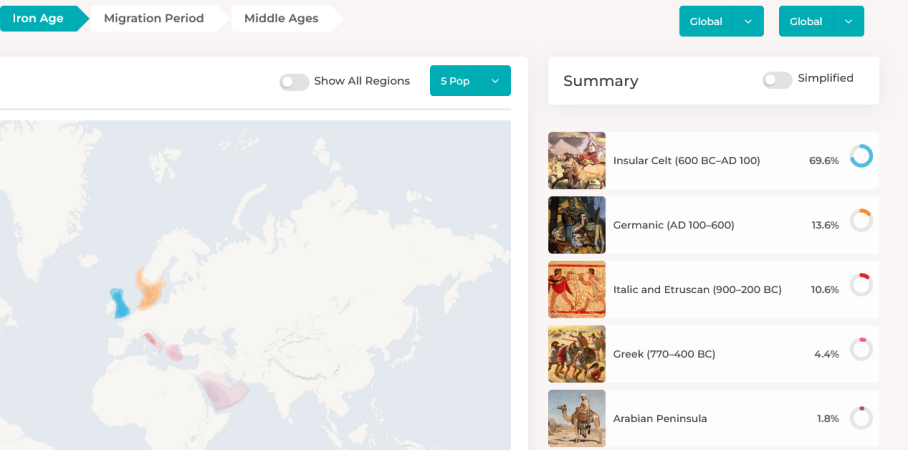Open the Germanic thumbnail image
The width and height of the screenshot is (908, 450).
tap(577, 225)
